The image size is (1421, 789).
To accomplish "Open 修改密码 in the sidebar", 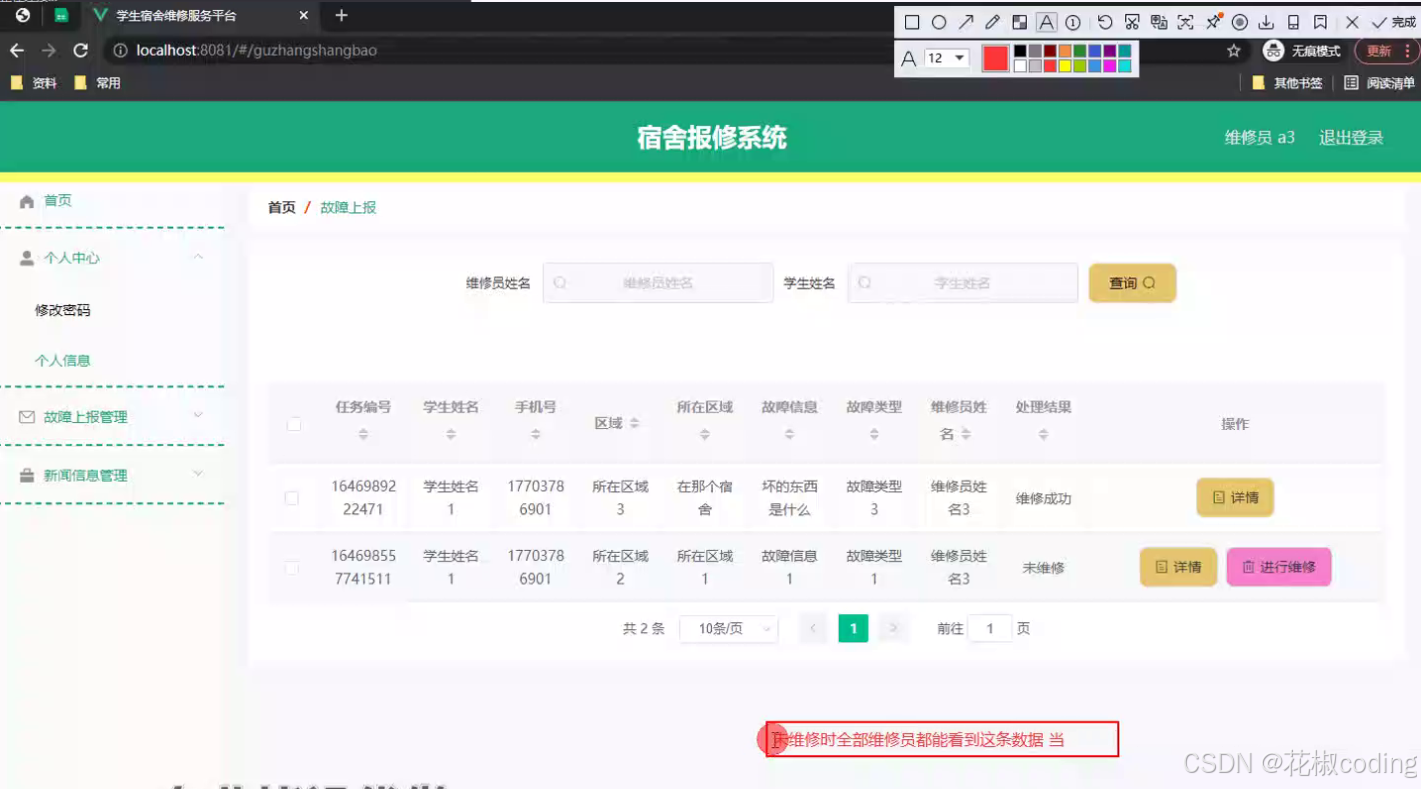I will click(x=63, y=310).
